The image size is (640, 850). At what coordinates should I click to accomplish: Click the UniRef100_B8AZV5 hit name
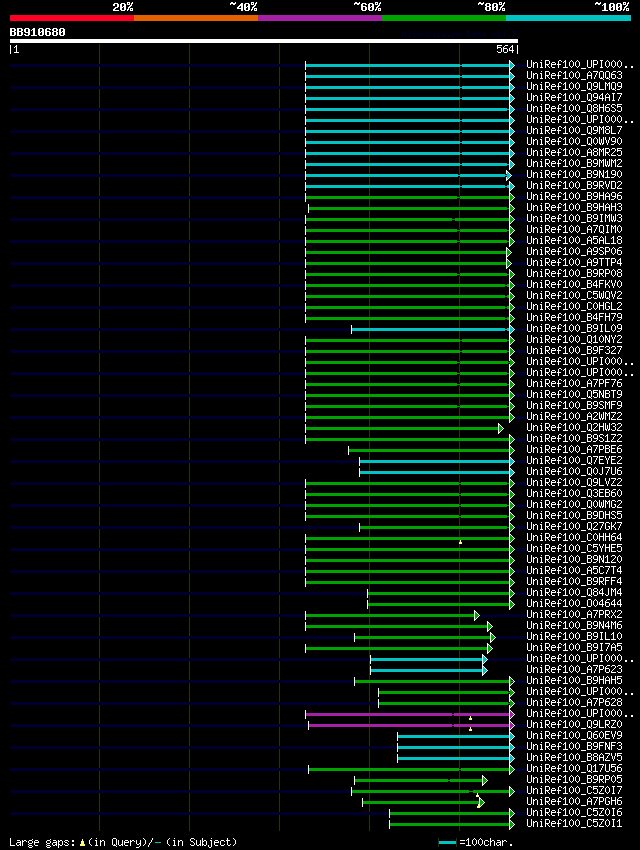574,757
